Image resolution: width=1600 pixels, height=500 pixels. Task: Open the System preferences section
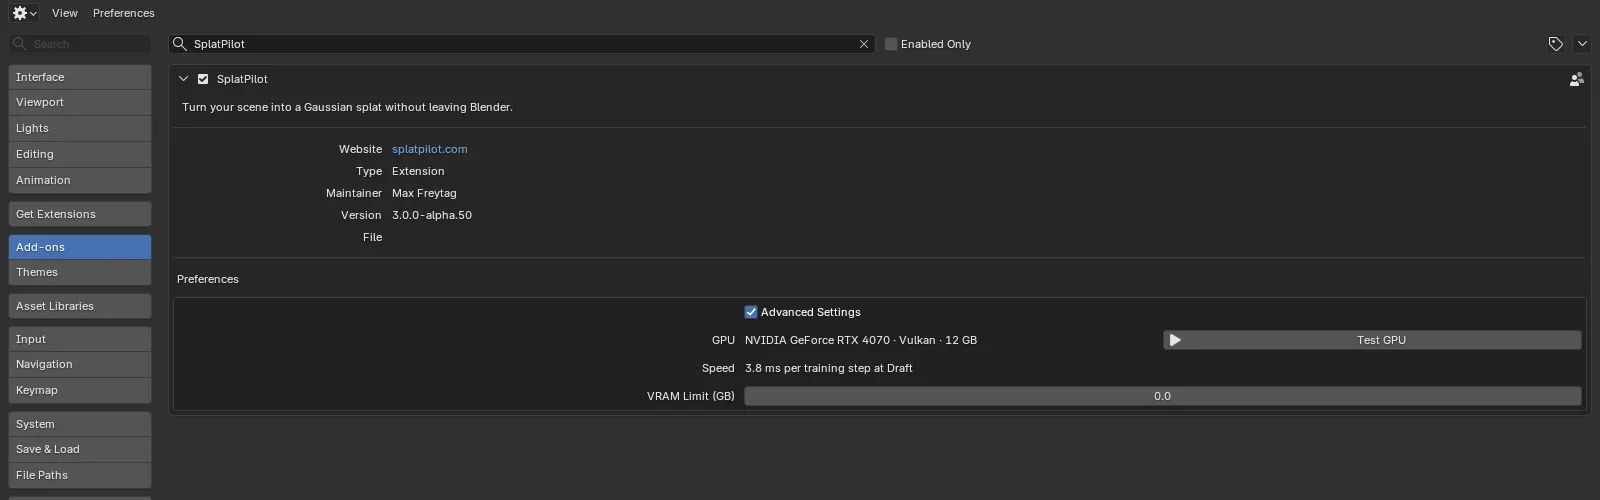pos(80,424)
